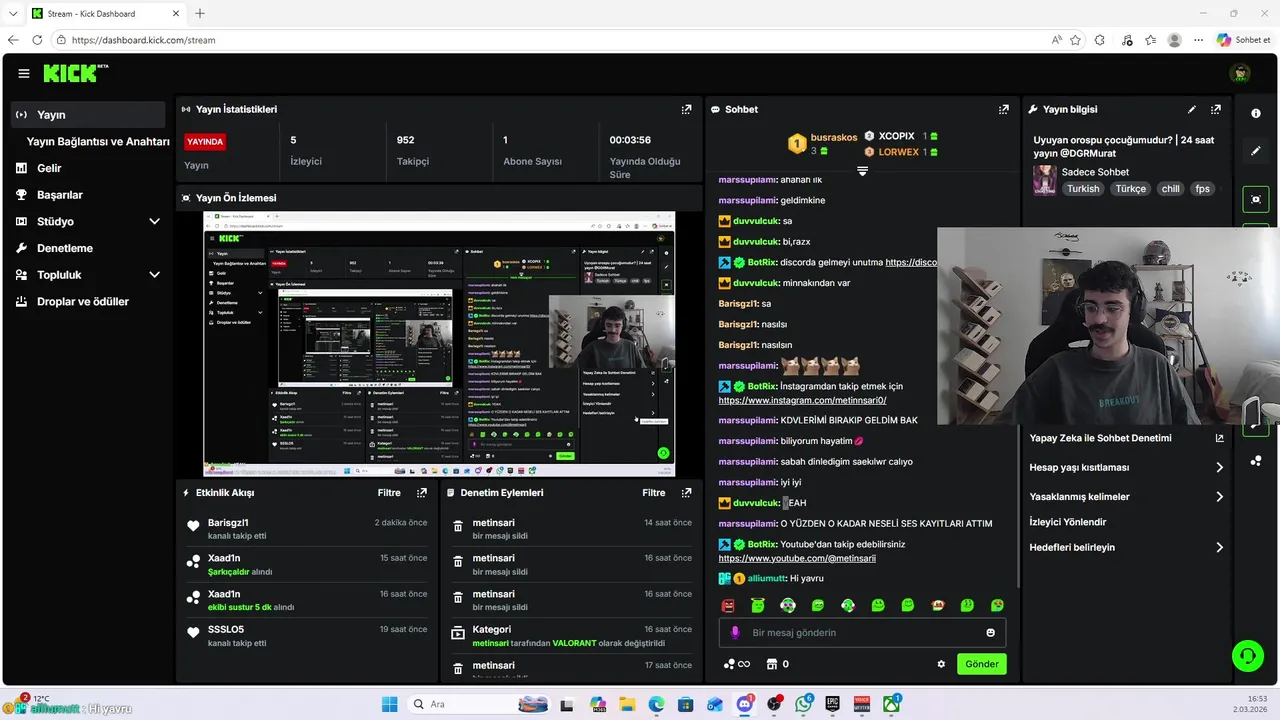The image size is (1280, 720).
Task: Click Filtre in Denetim Eylemleri panel
Action: point(654,493)
